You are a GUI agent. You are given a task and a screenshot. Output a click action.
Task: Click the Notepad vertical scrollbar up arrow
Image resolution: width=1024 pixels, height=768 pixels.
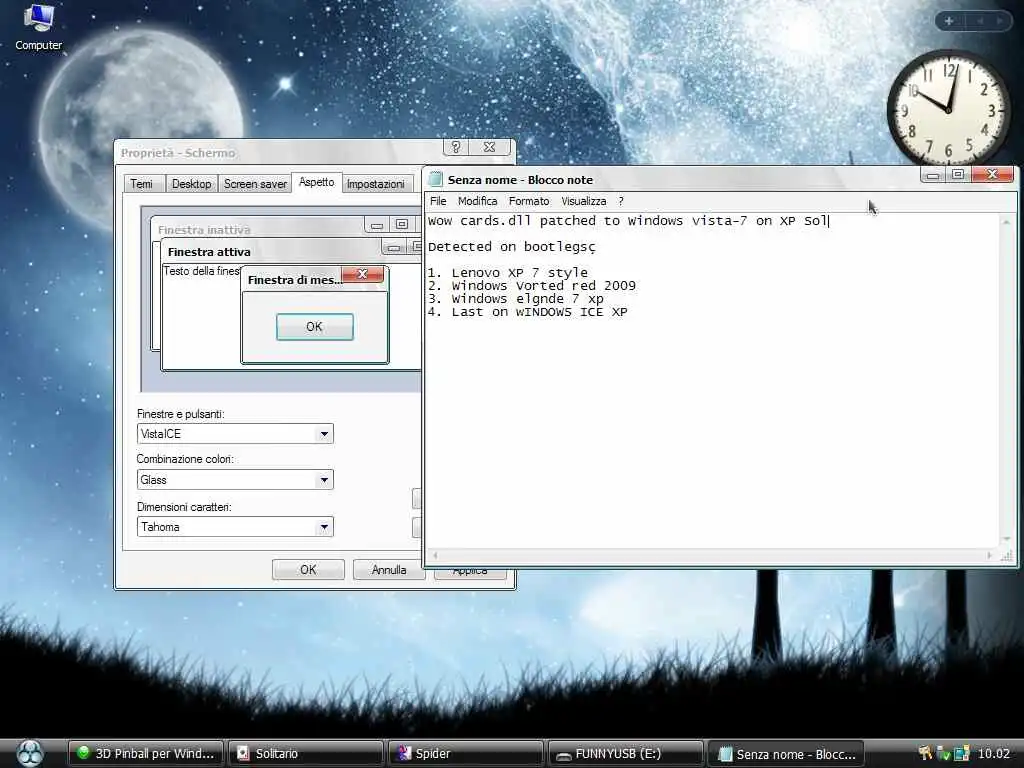[1006, 223]
